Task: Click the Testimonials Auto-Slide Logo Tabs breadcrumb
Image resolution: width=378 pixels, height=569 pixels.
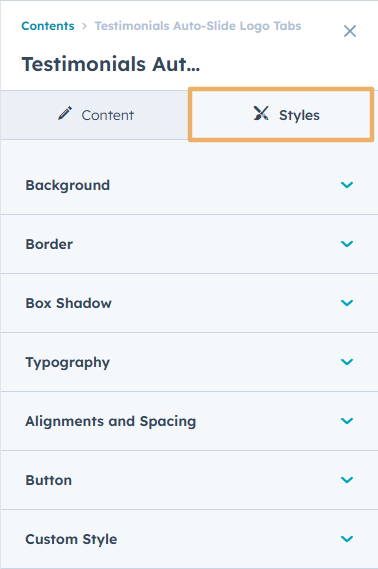Action: click(x=198, y=26)
